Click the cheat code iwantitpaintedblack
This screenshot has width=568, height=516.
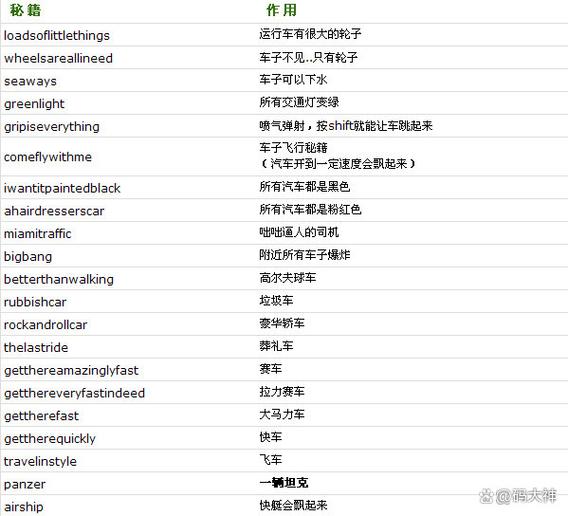pyautogui.click(x=62, y=188)
